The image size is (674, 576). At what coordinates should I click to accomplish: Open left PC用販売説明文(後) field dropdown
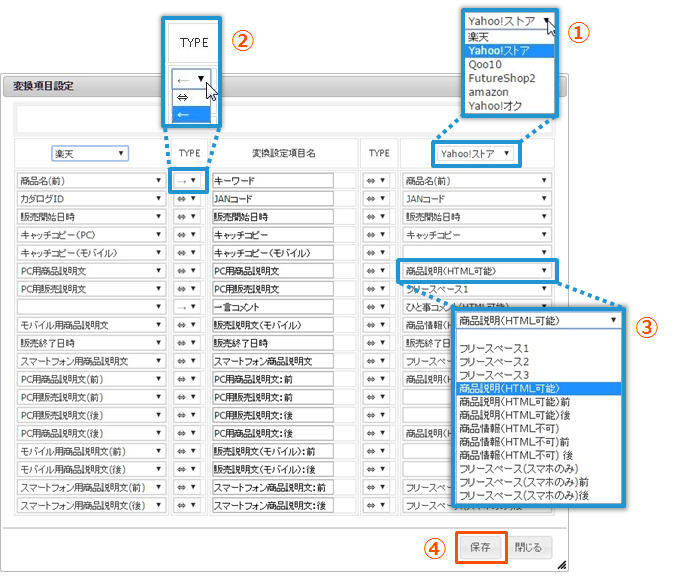[x=91, y=416]
